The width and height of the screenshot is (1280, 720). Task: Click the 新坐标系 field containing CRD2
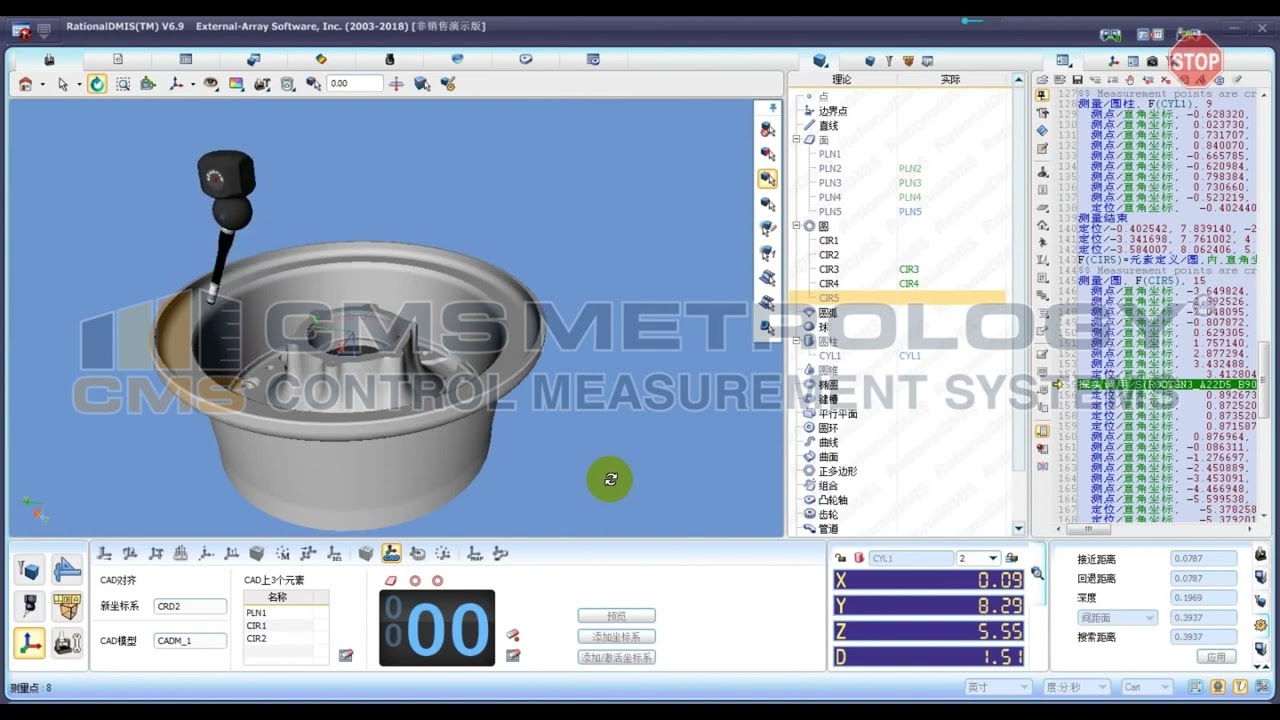coord(190,606)
